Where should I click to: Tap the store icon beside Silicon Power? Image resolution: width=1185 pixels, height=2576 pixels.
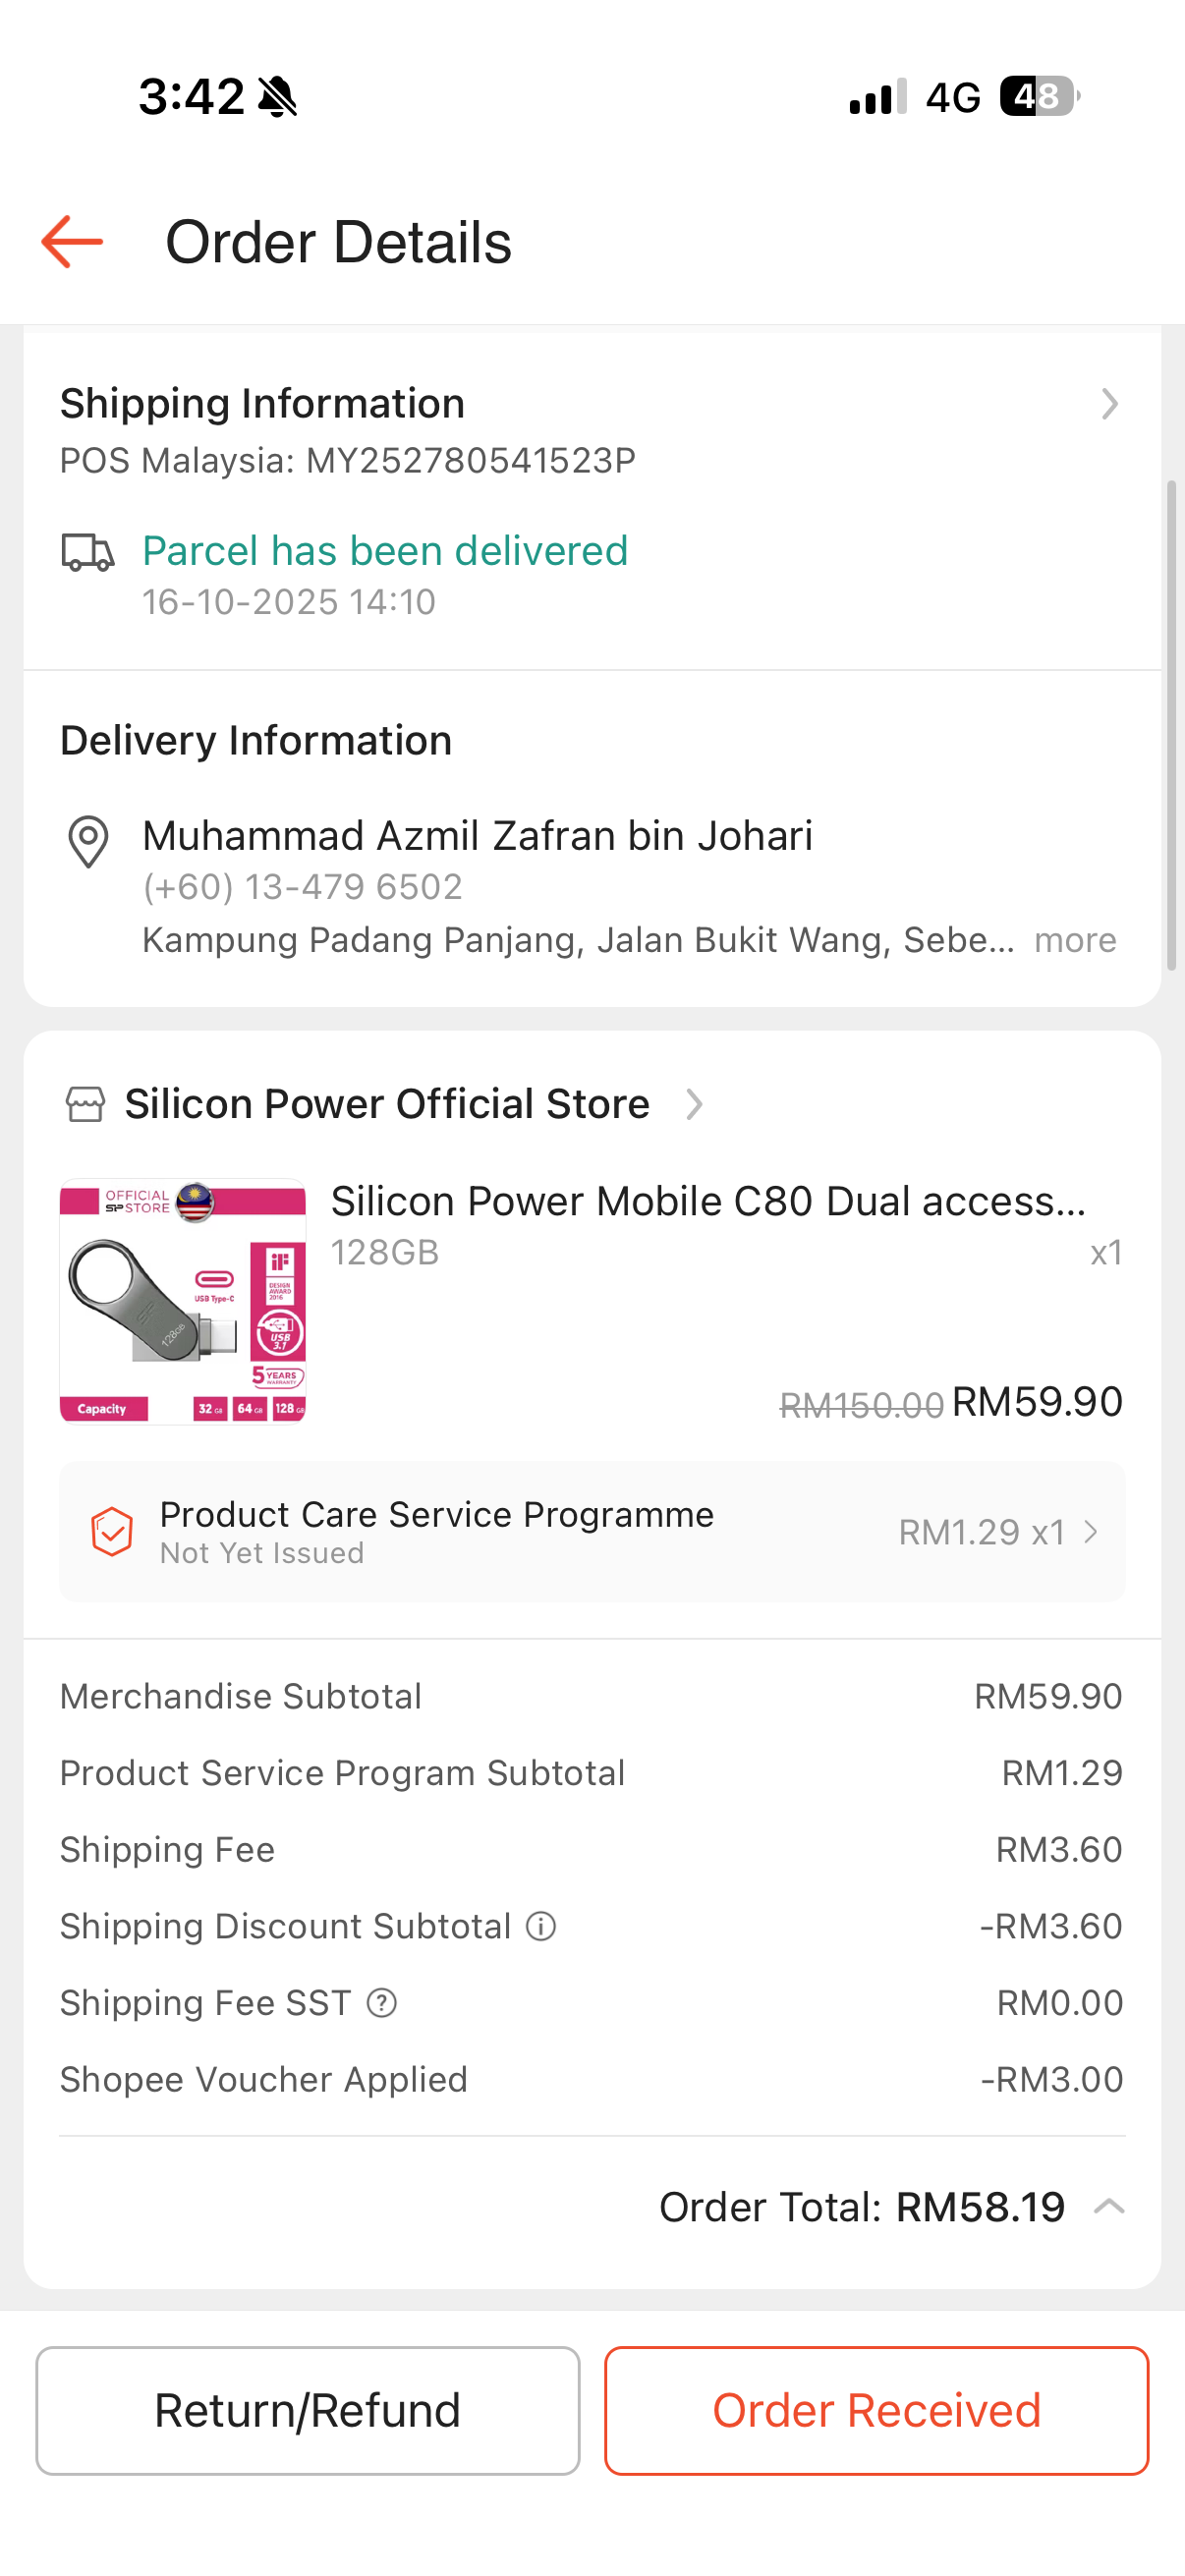[85, 1104]
